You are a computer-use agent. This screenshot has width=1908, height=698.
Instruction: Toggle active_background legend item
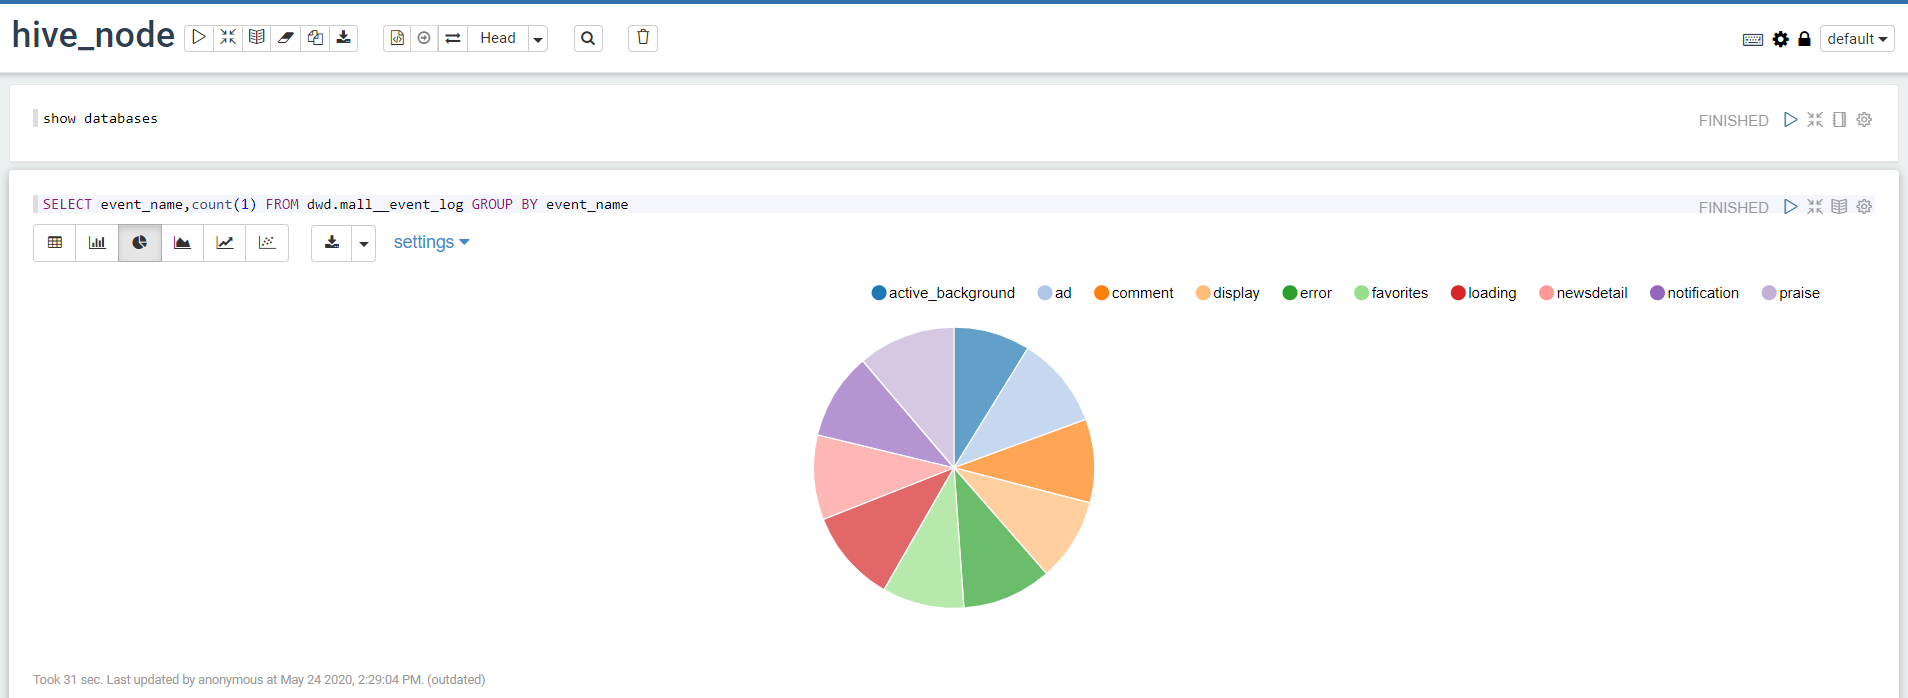[943, 293]
